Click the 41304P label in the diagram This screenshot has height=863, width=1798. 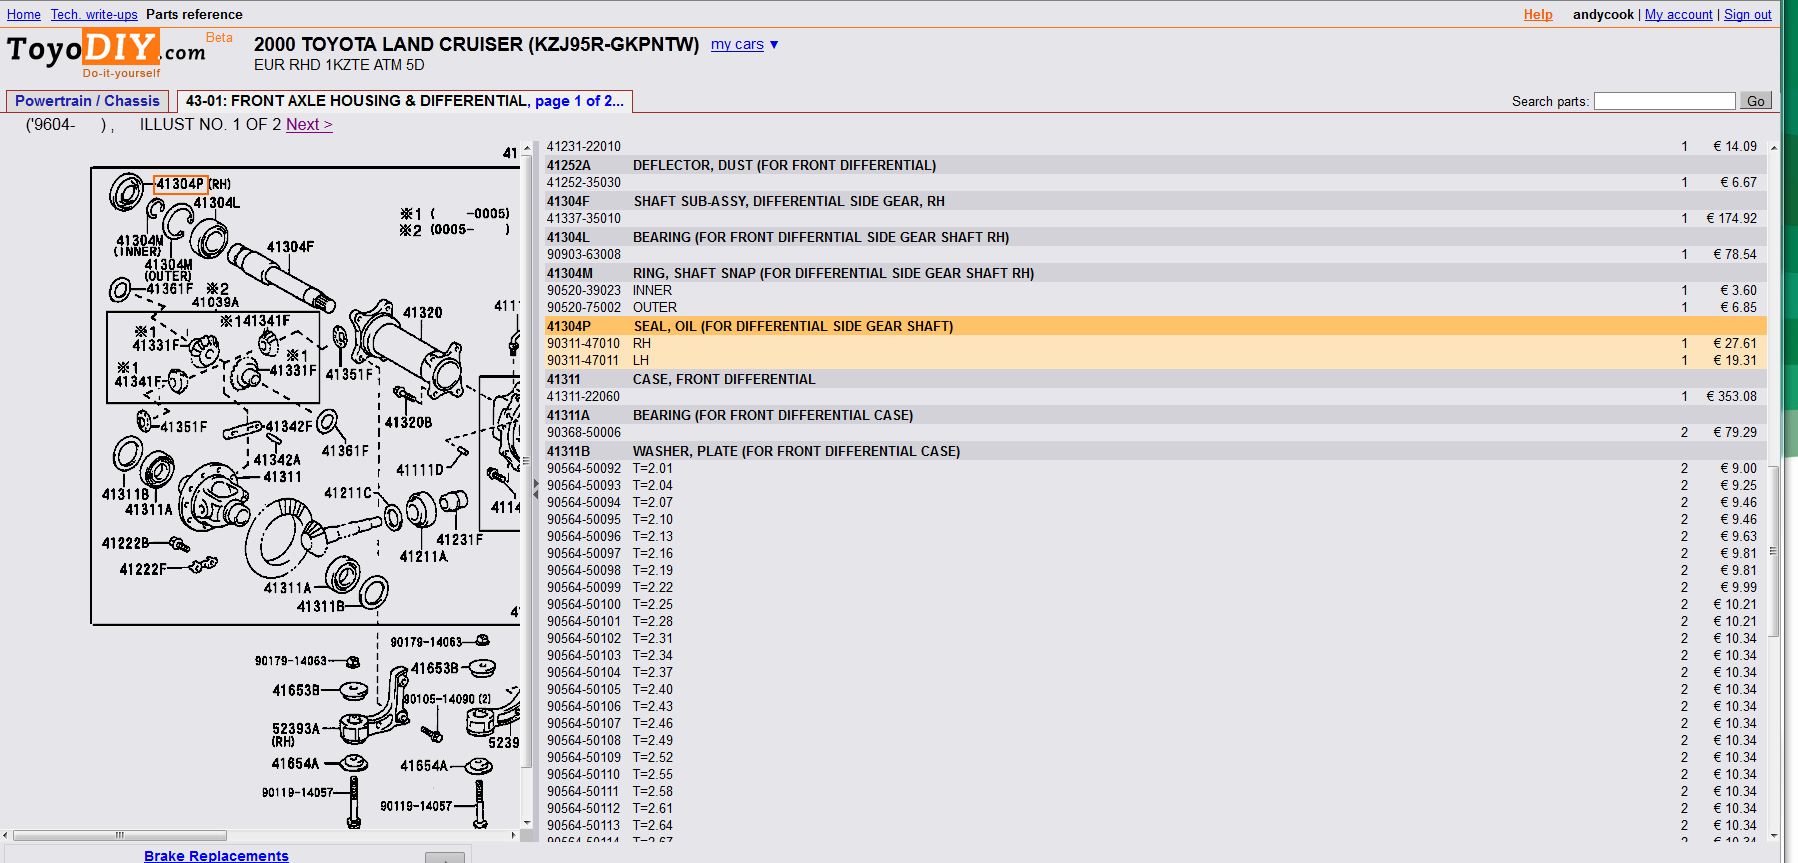pos(180,184)
